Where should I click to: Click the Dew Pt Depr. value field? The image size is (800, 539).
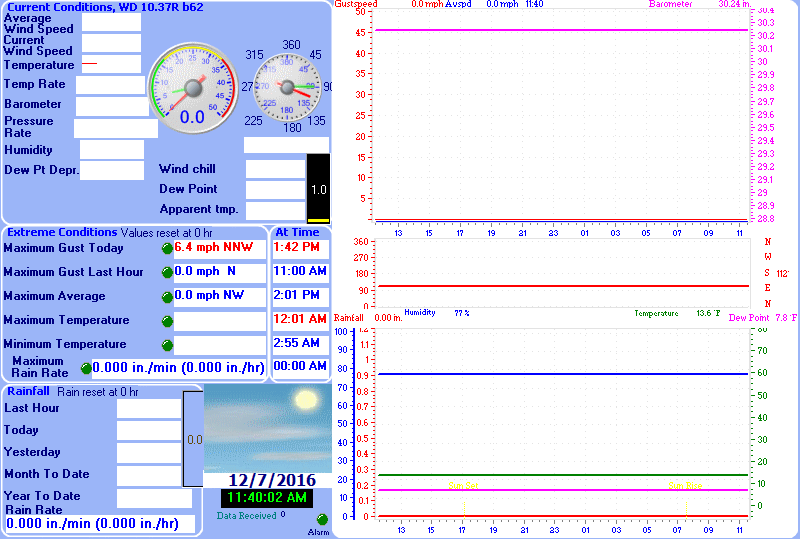point(112,170)
